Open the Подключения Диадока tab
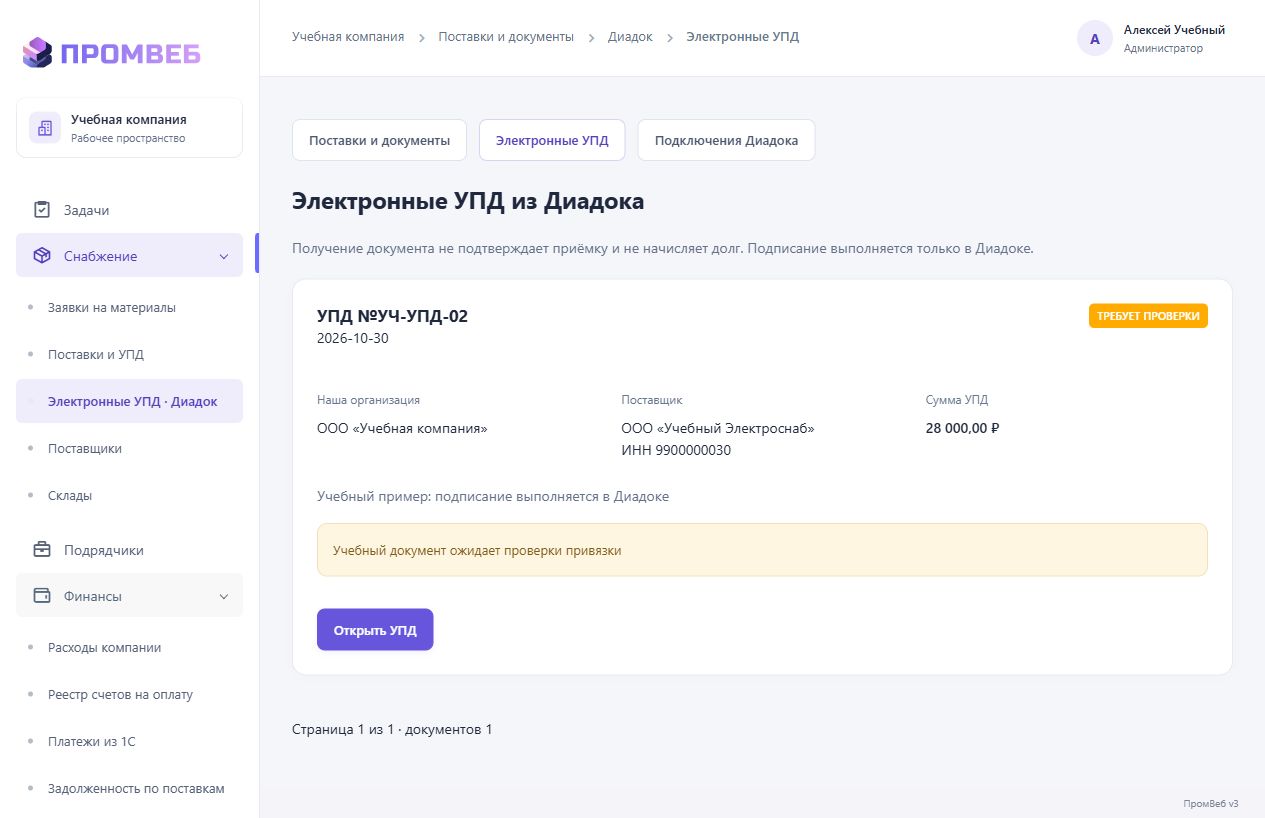1265x818 pixels. pyautogui.click(x=726, y=140)
